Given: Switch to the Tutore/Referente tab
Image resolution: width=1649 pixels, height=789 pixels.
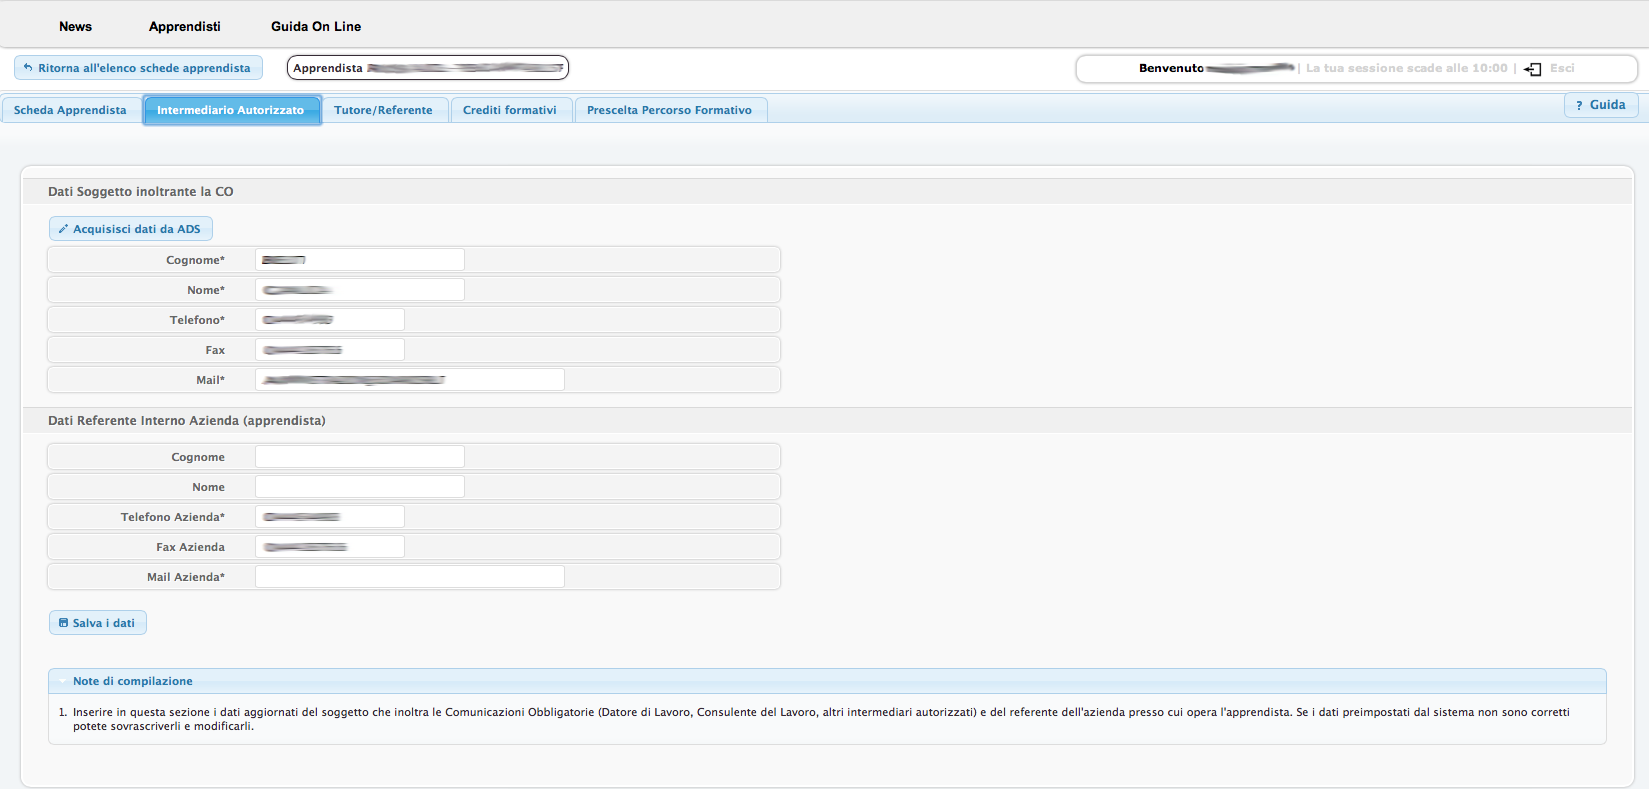Looking at the screenshot, I should (383, 110).
